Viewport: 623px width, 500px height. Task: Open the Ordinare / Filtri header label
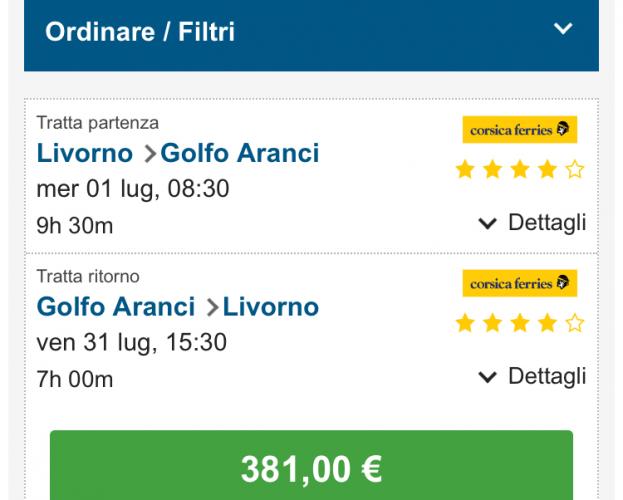(x=140, y=32)
